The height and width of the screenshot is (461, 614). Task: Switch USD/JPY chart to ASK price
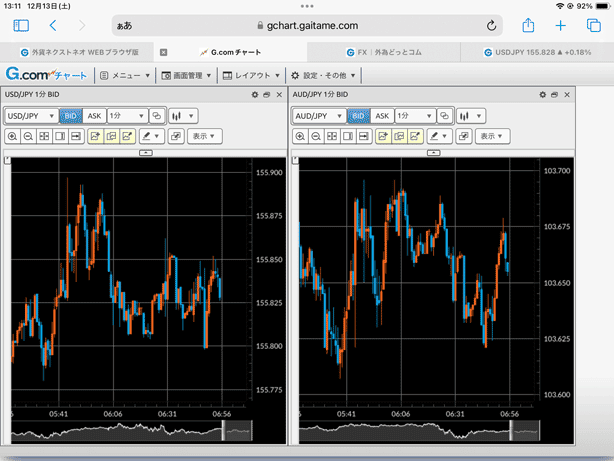coord(94,116)
